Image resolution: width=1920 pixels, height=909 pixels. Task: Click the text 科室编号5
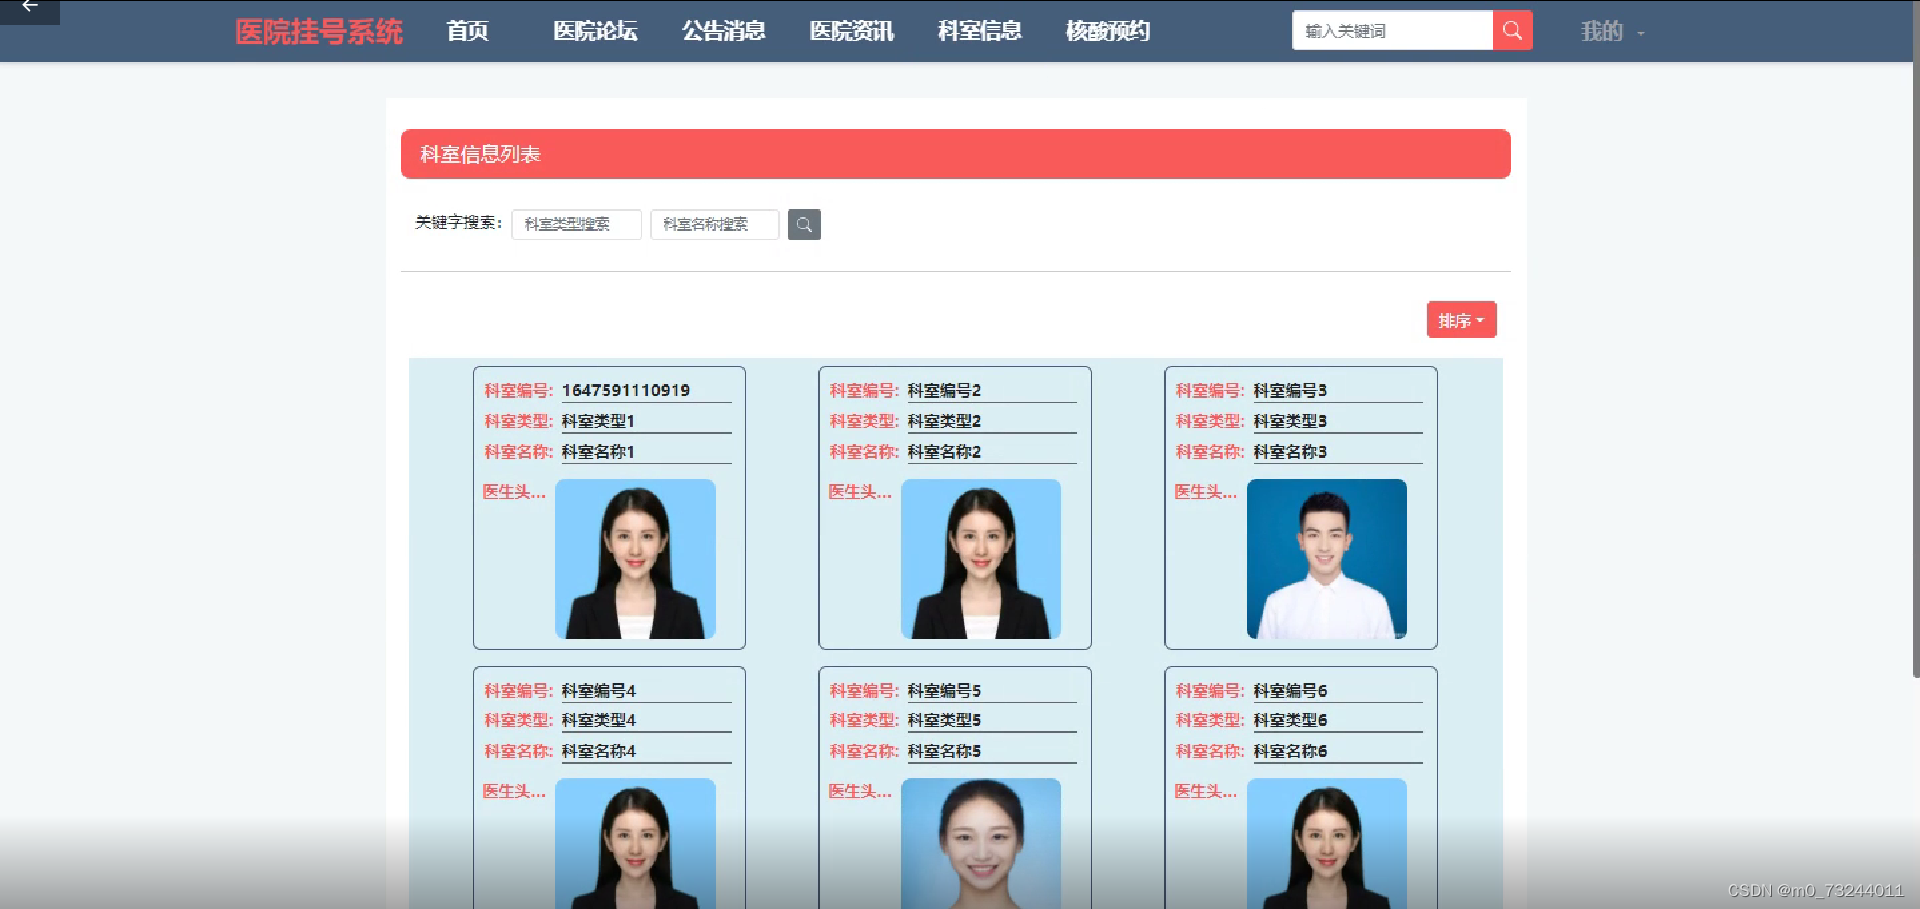click(944, 690)
